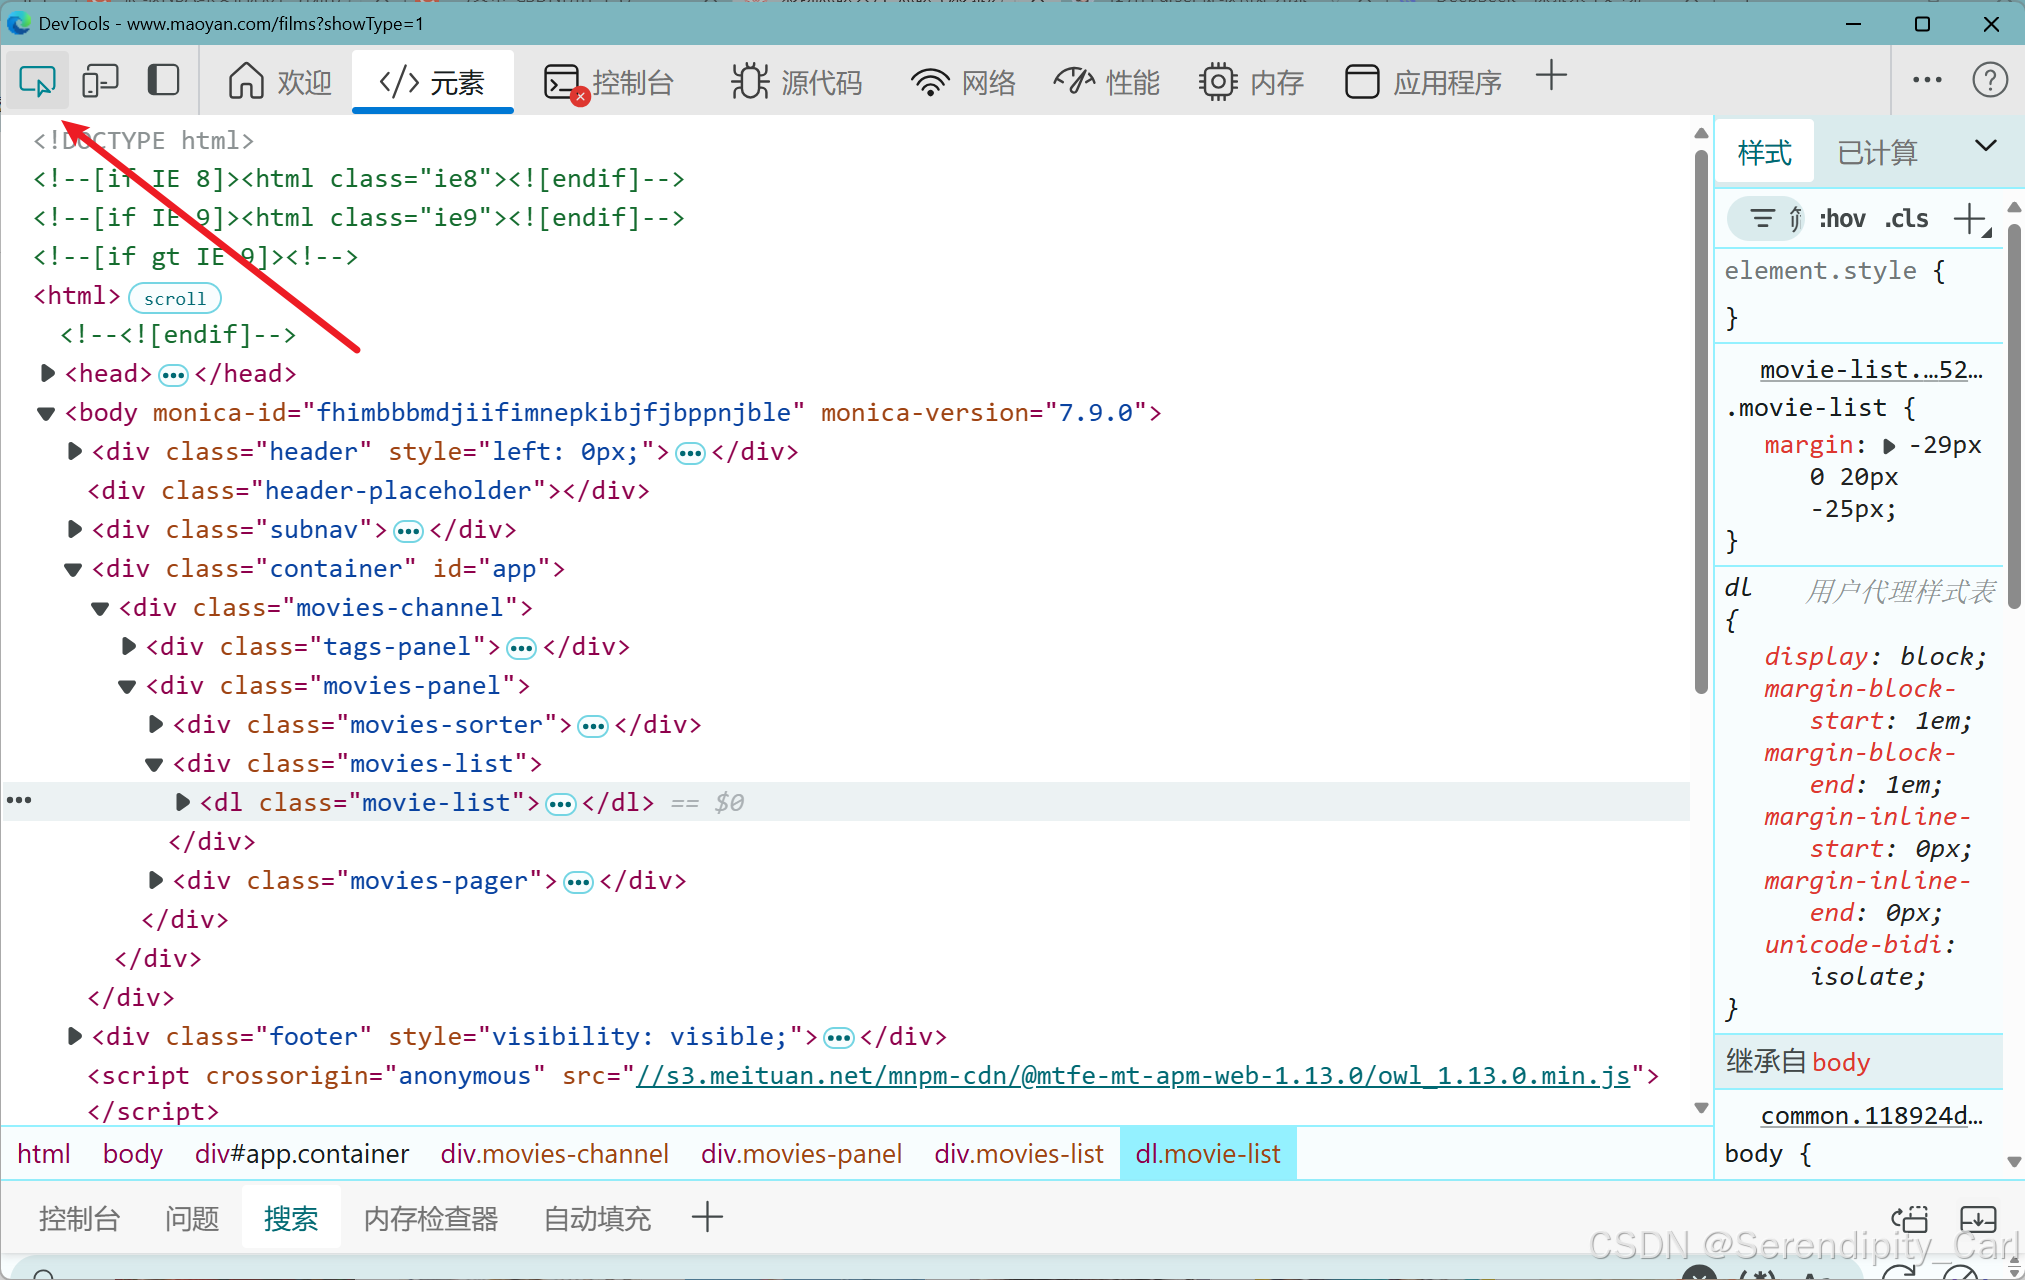Open the DevTools help question icon
Image resolution: width=2025 pixels, height=1280 pixels.
[1989, 80]
